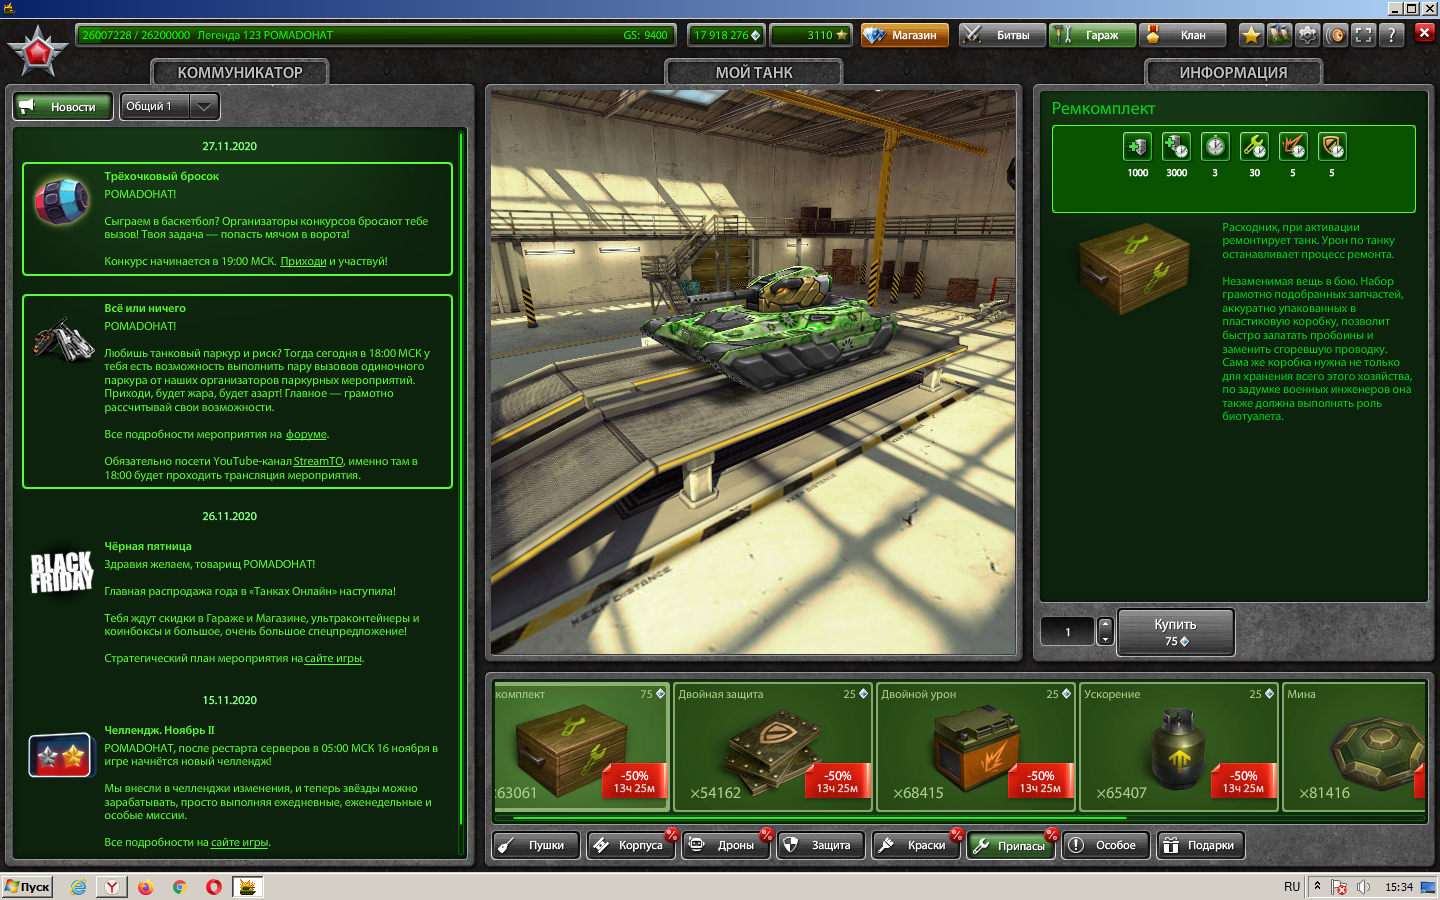The height and width of the screenshot is (900, 1440).
Task: Click the crystals balance 17 918 276
Action: click(726, 35)
